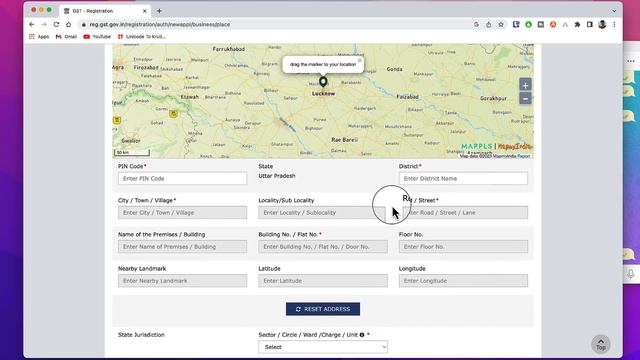Click the map location marker
Image resolution: width=640 pixels, height=360 pixels.
[323, 82]
